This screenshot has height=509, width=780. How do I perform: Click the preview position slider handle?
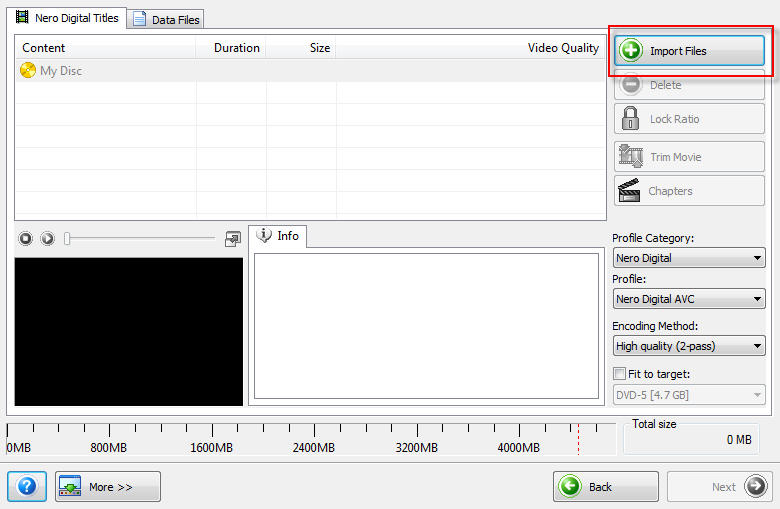pos(67,239)
